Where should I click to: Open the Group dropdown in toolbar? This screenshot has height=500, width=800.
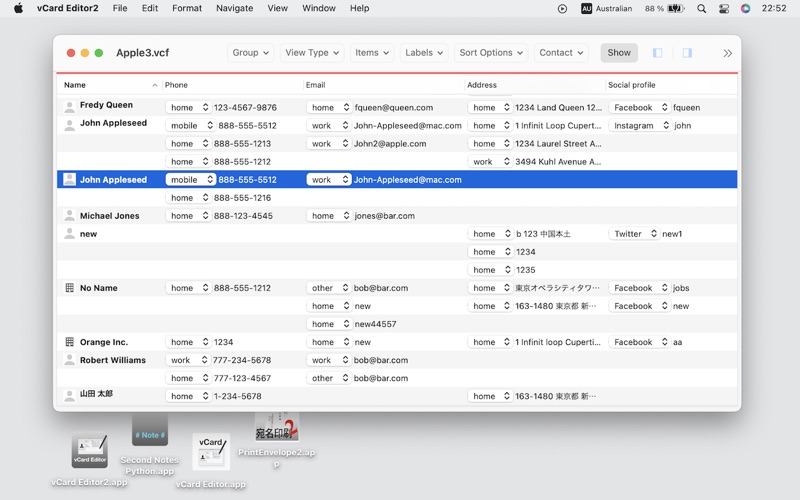point(251,53)
